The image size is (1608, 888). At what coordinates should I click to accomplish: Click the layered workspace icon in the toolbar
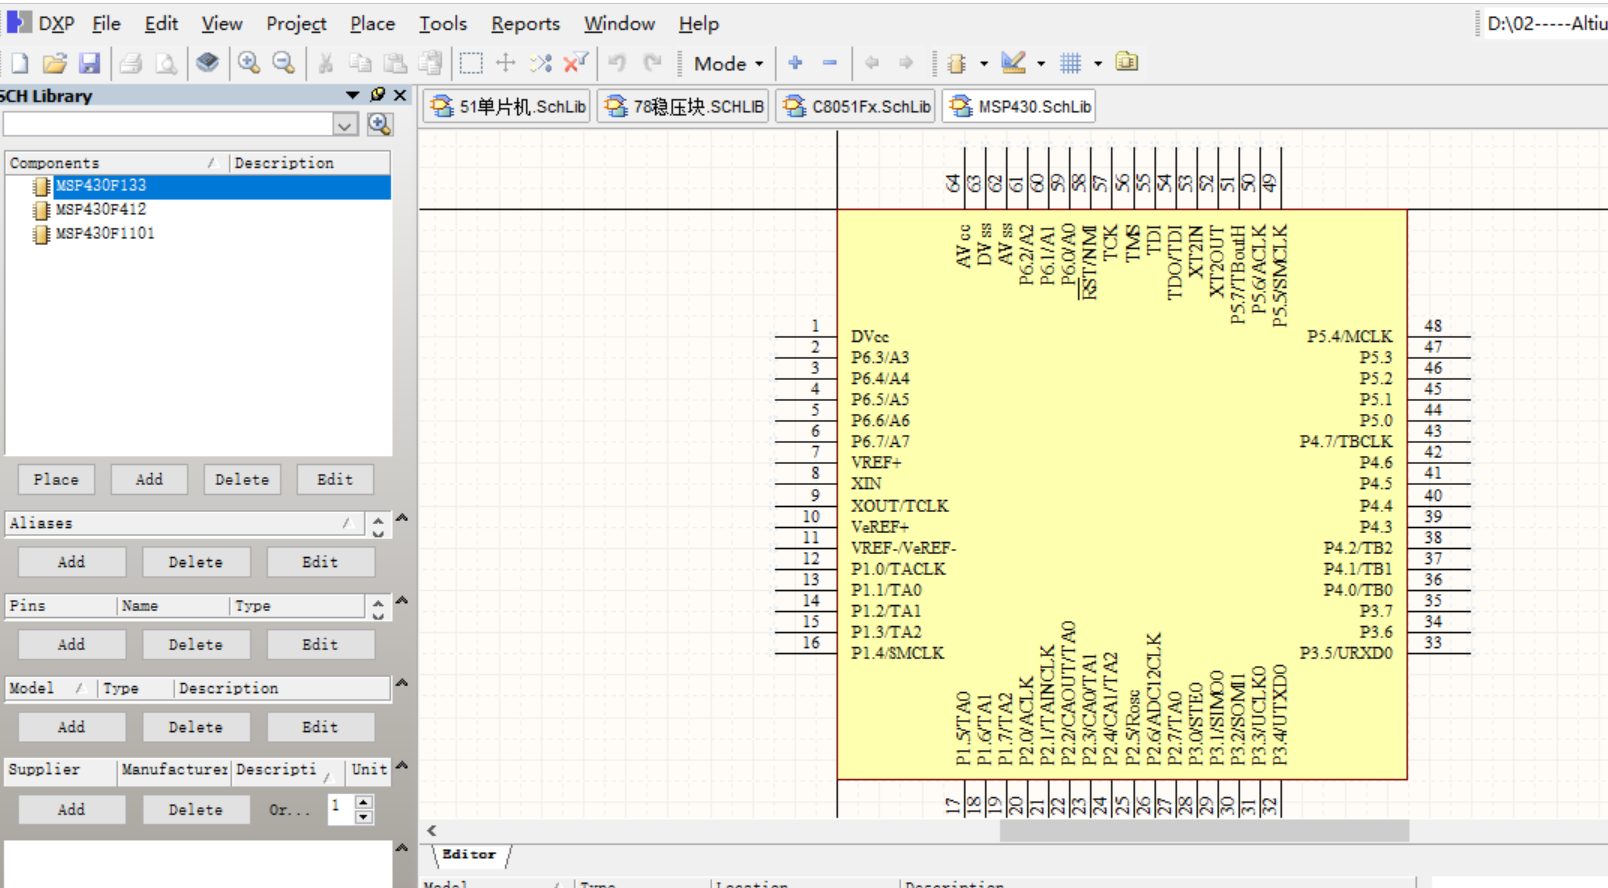coord(207,63)
